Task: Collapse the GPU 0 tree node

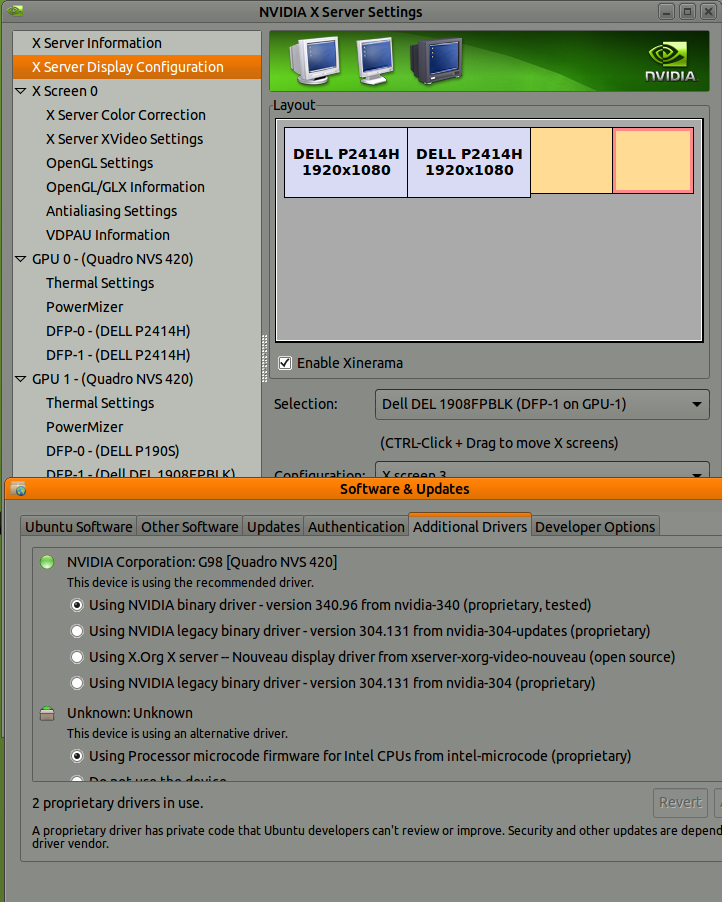Action: point(21,259)
